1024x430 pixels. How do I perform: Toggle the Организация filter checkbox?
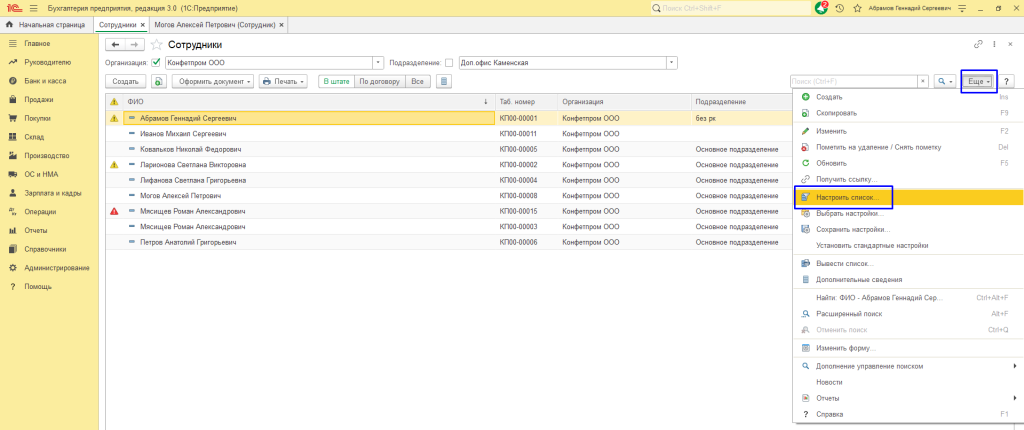click(x=156, y=62)
